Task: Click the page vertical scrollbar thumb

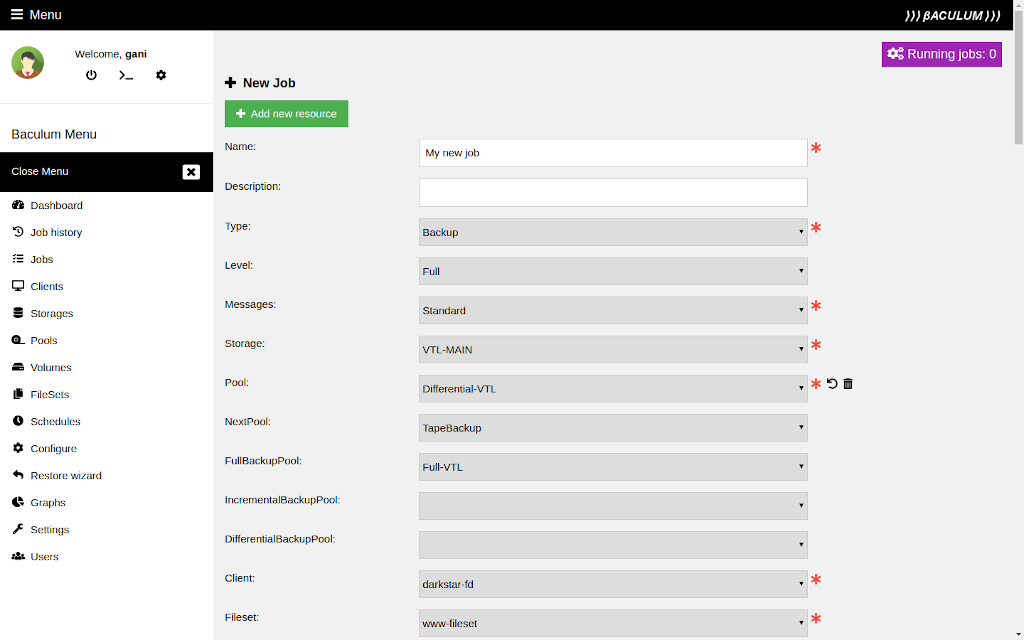Action: [1018, 77]
